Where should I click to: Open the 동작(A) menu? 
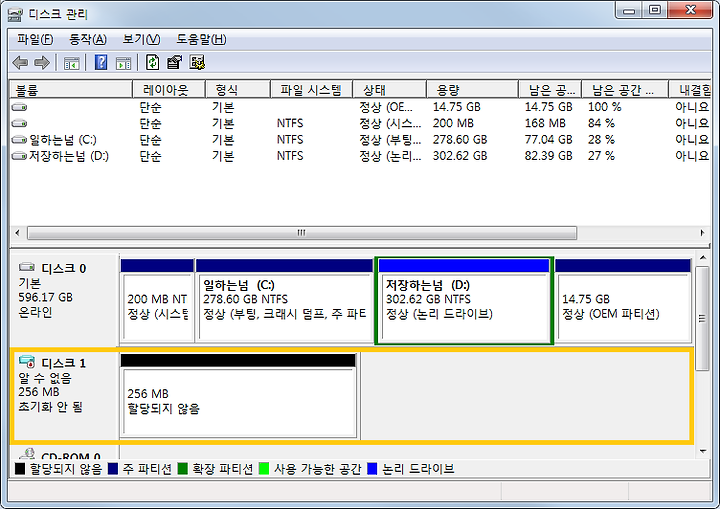88,40
